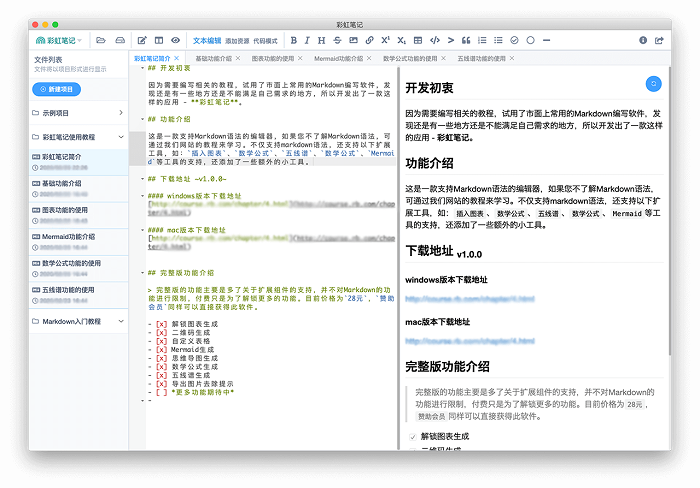This screenshot has width=700, height=488.
Task: Click the blue round refresh button in preview
Action: coord(654,83)
